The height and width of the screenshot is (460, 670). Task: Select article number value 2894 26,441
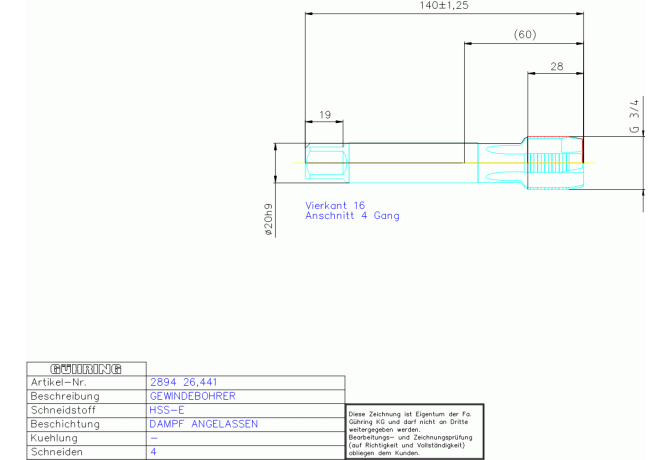[x=183, y=382]
